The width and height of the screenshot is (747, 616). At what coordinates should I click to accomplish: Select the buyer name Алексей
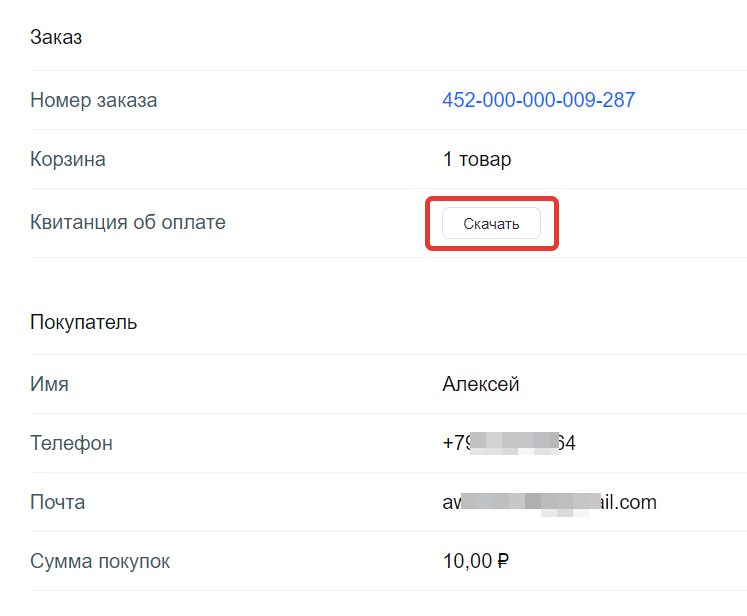(x=481, y=384)
